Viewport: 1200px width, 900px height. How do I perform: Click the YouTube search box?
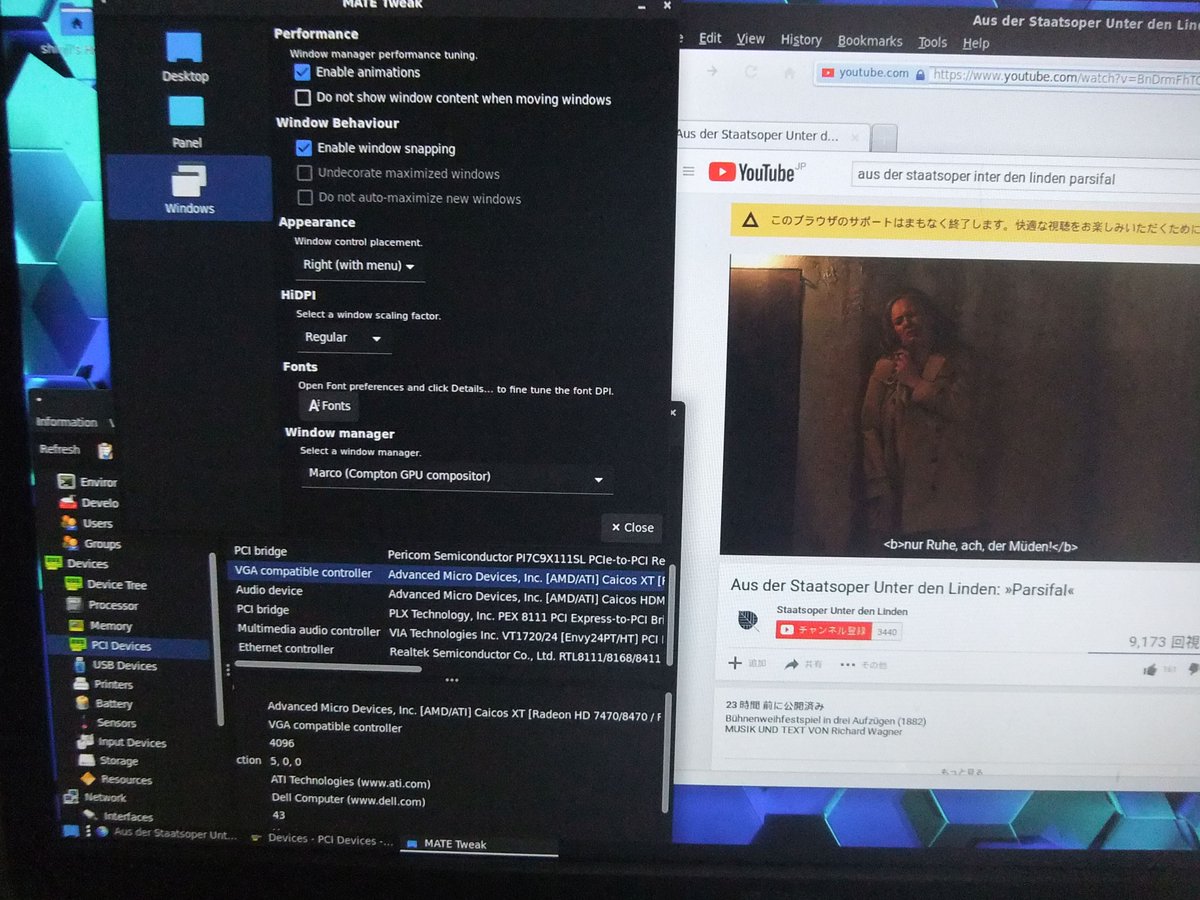pos(1025,178)
